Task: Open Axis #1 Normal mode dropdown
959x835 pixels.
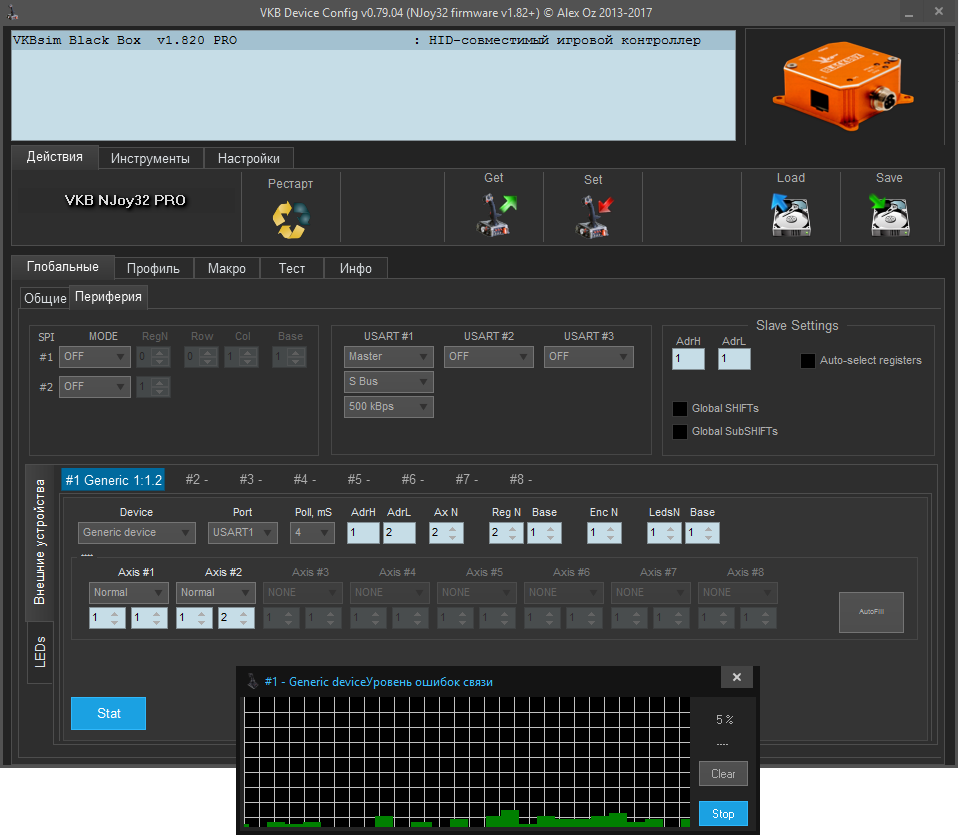Action: [x=128, y=593]
